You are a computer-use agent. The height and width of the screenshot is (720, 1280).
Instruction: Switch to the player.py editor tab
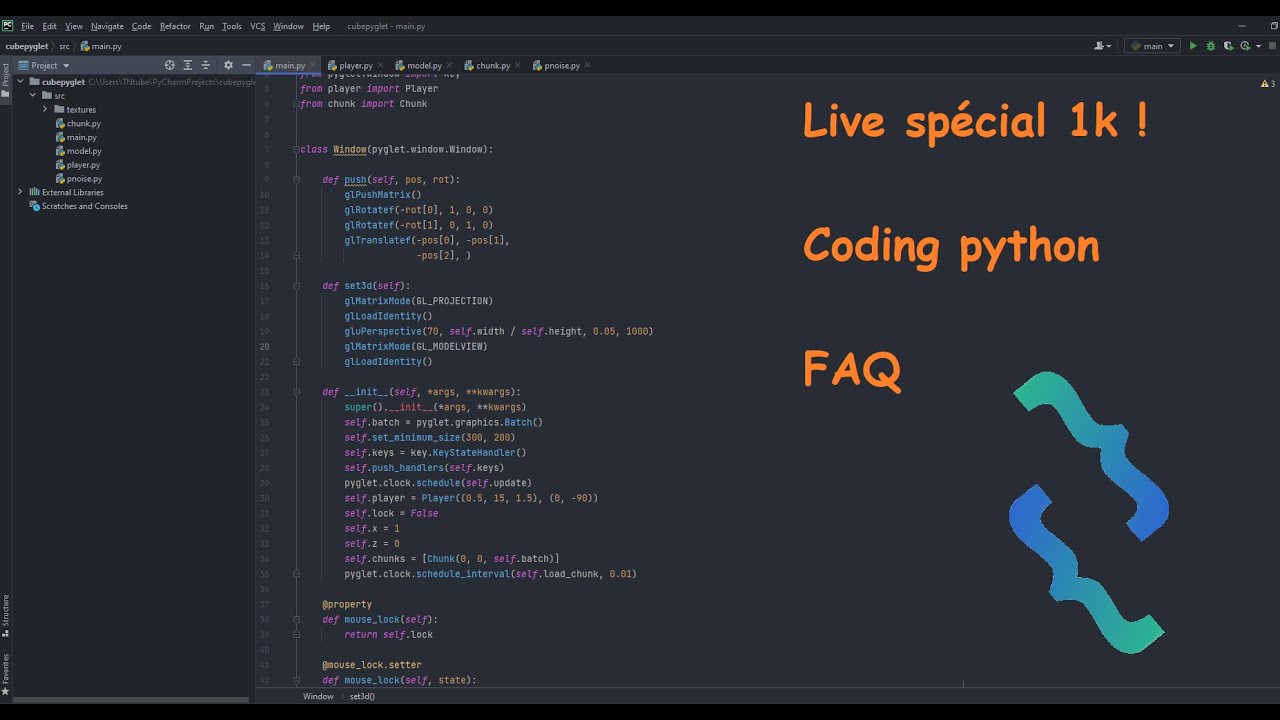[x=355, y=65]
